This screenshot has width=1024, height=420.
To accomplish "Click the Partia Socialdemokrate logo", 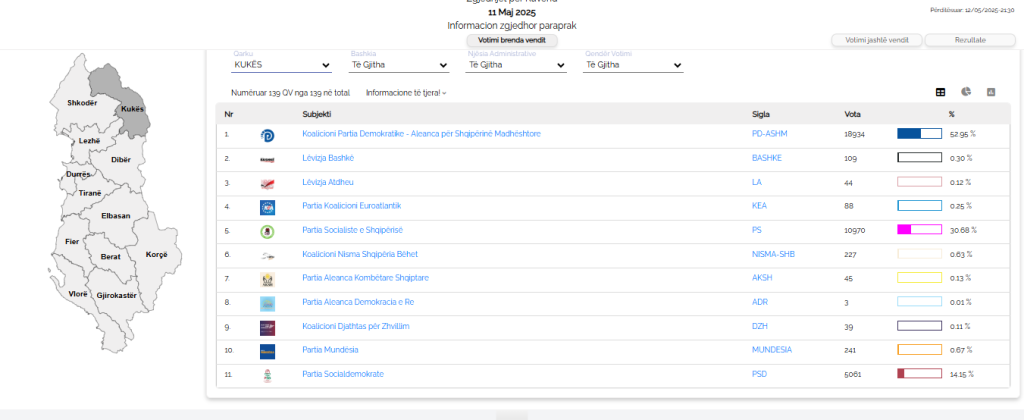I will pos(267,376).
